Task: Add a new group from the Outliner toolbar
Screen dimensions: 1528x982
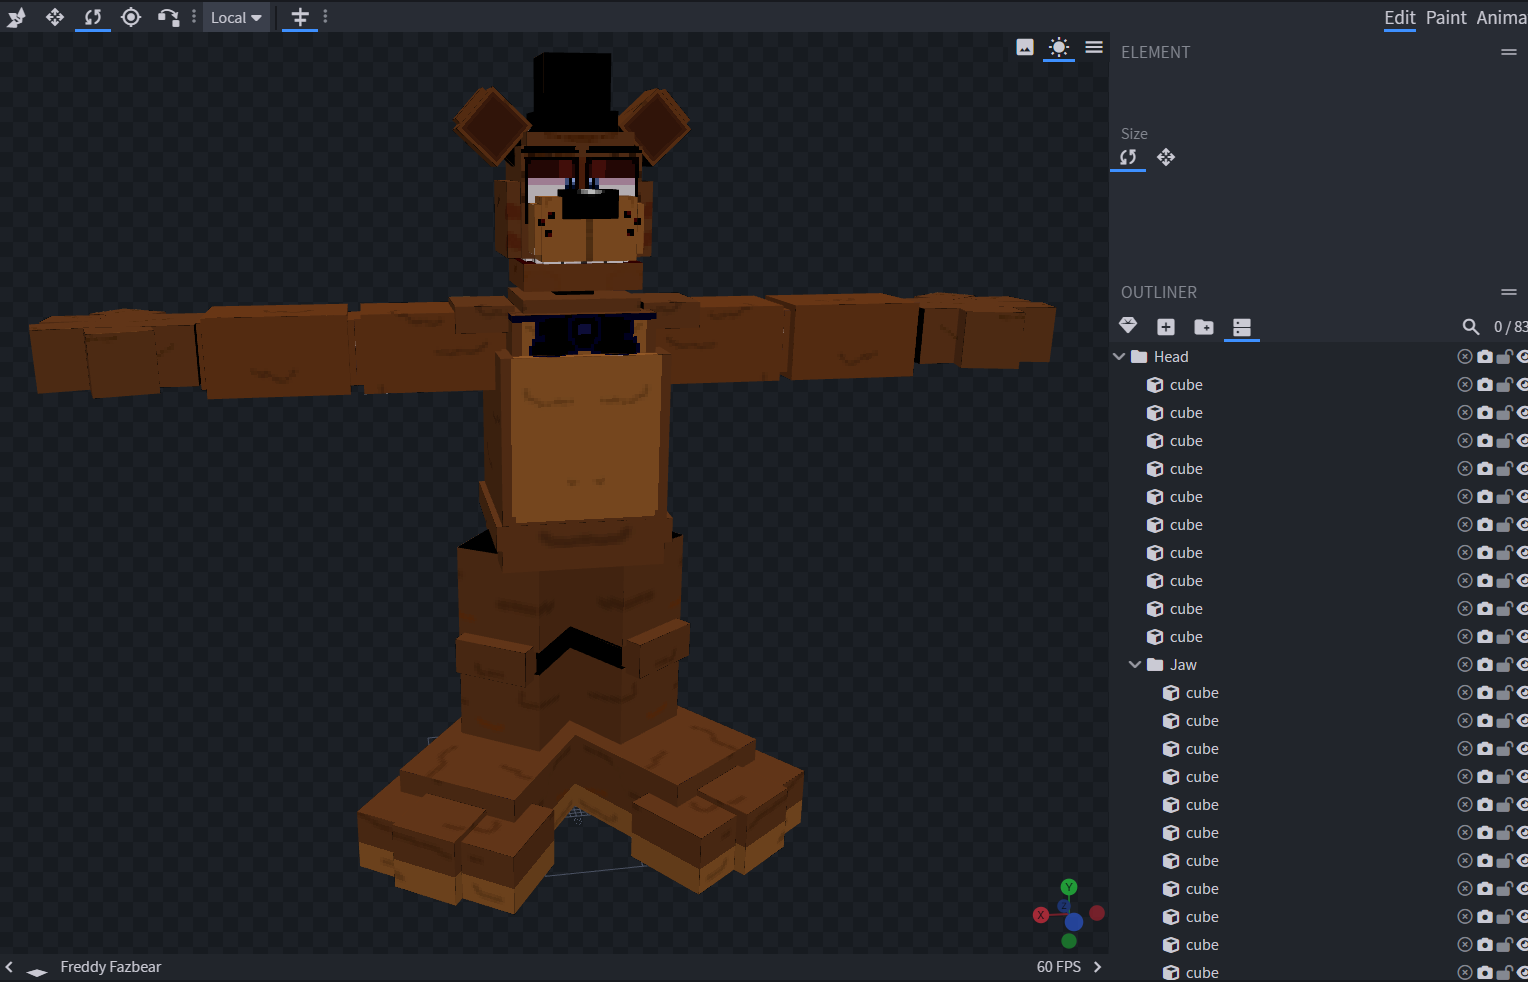Action: (x=1204, y=326)
